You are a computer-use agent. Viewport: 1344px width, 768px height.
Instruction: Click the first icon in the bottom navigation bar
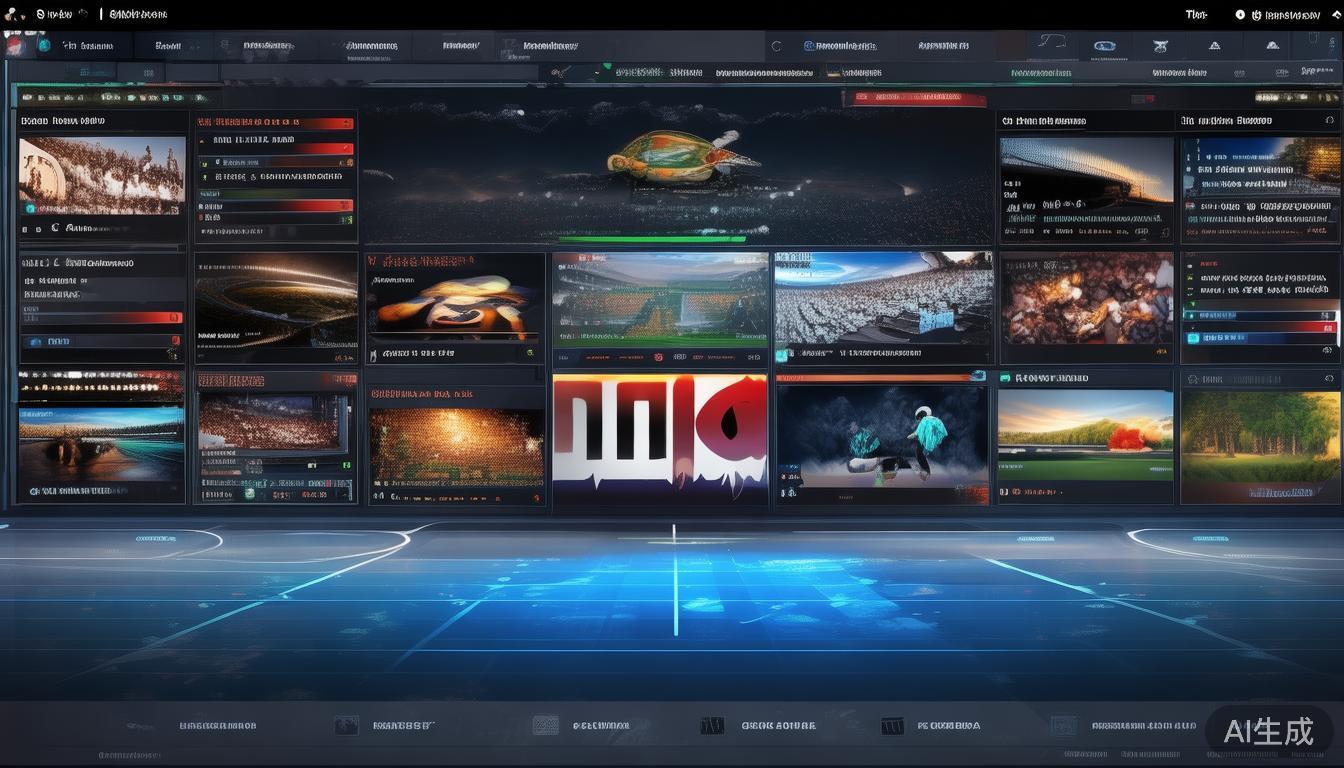pyautogui.click(x=345, y=725)
